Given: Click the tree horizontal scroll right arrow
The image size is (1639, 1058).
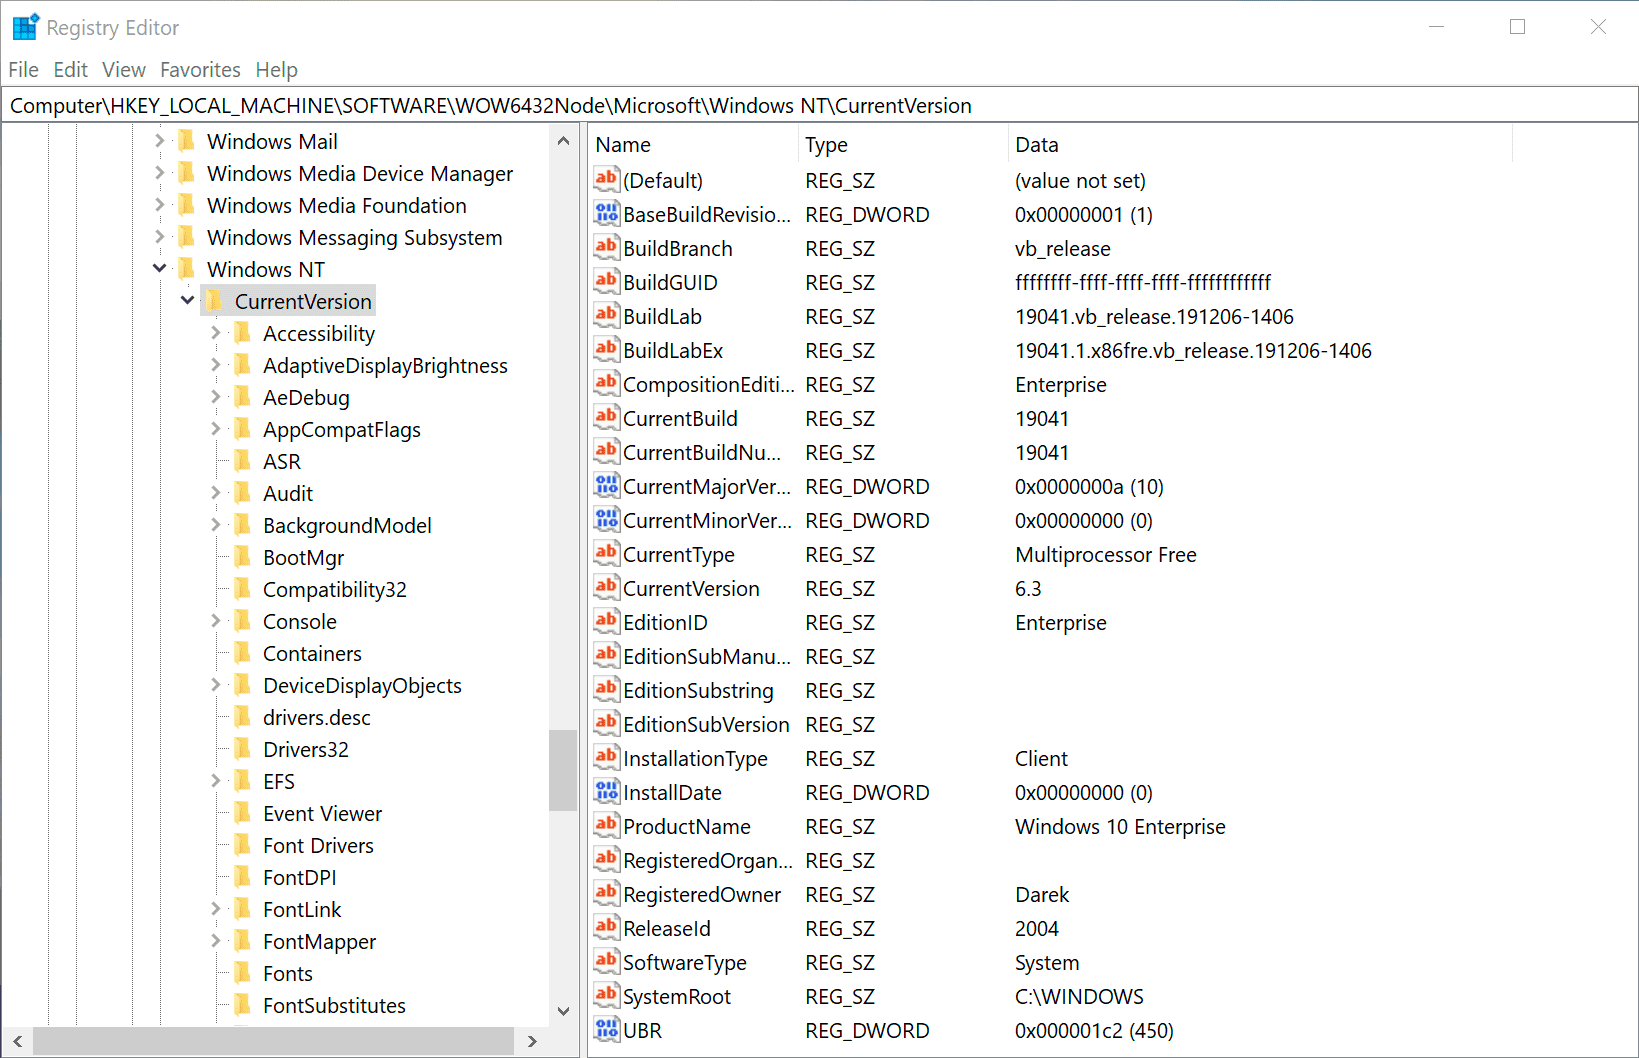Looking at the screenshot, I should [532, 1041].
